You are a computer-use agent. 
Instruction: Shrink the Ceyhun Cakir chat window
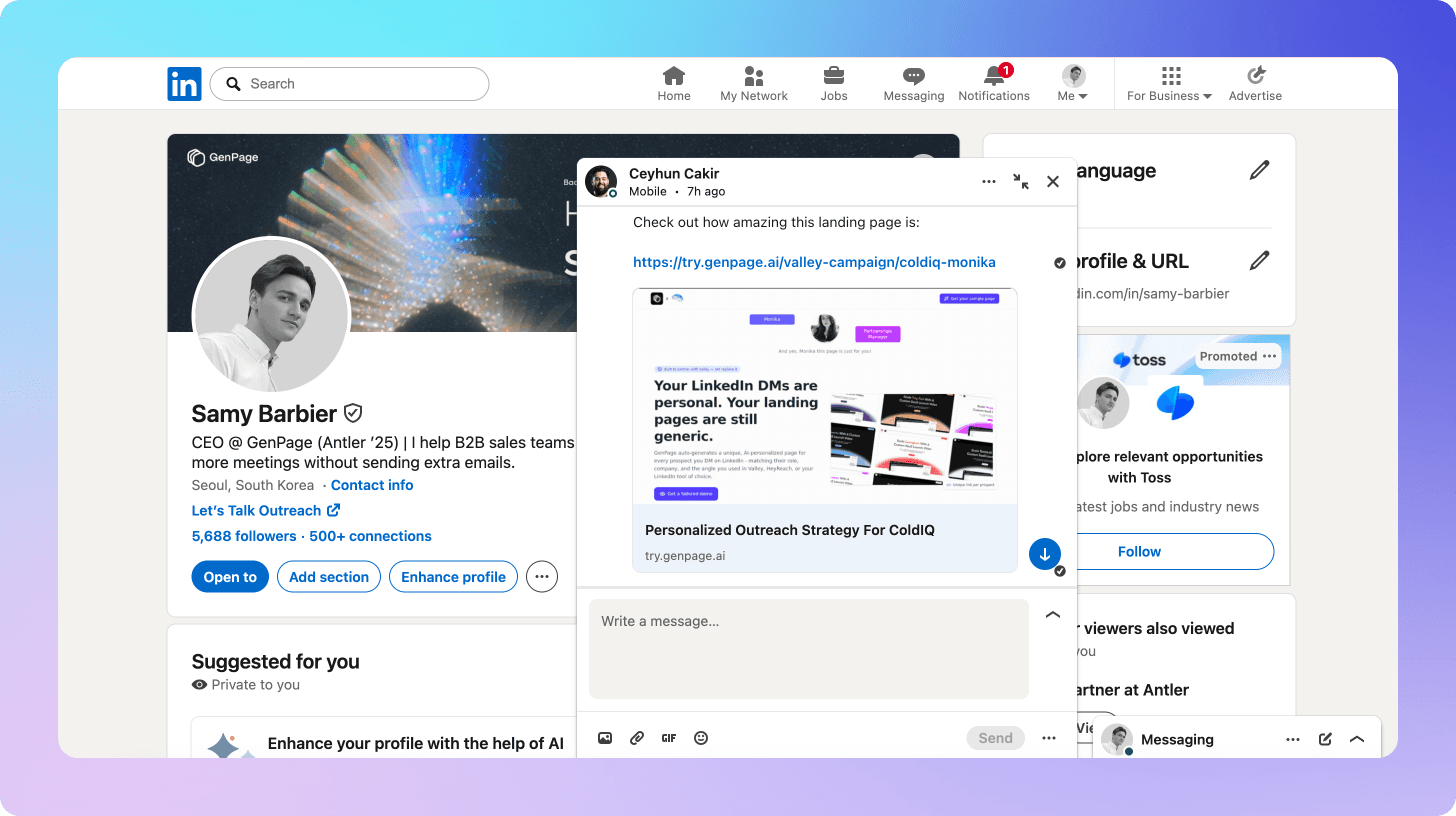pyautogui.click(x=1020, y=182)
